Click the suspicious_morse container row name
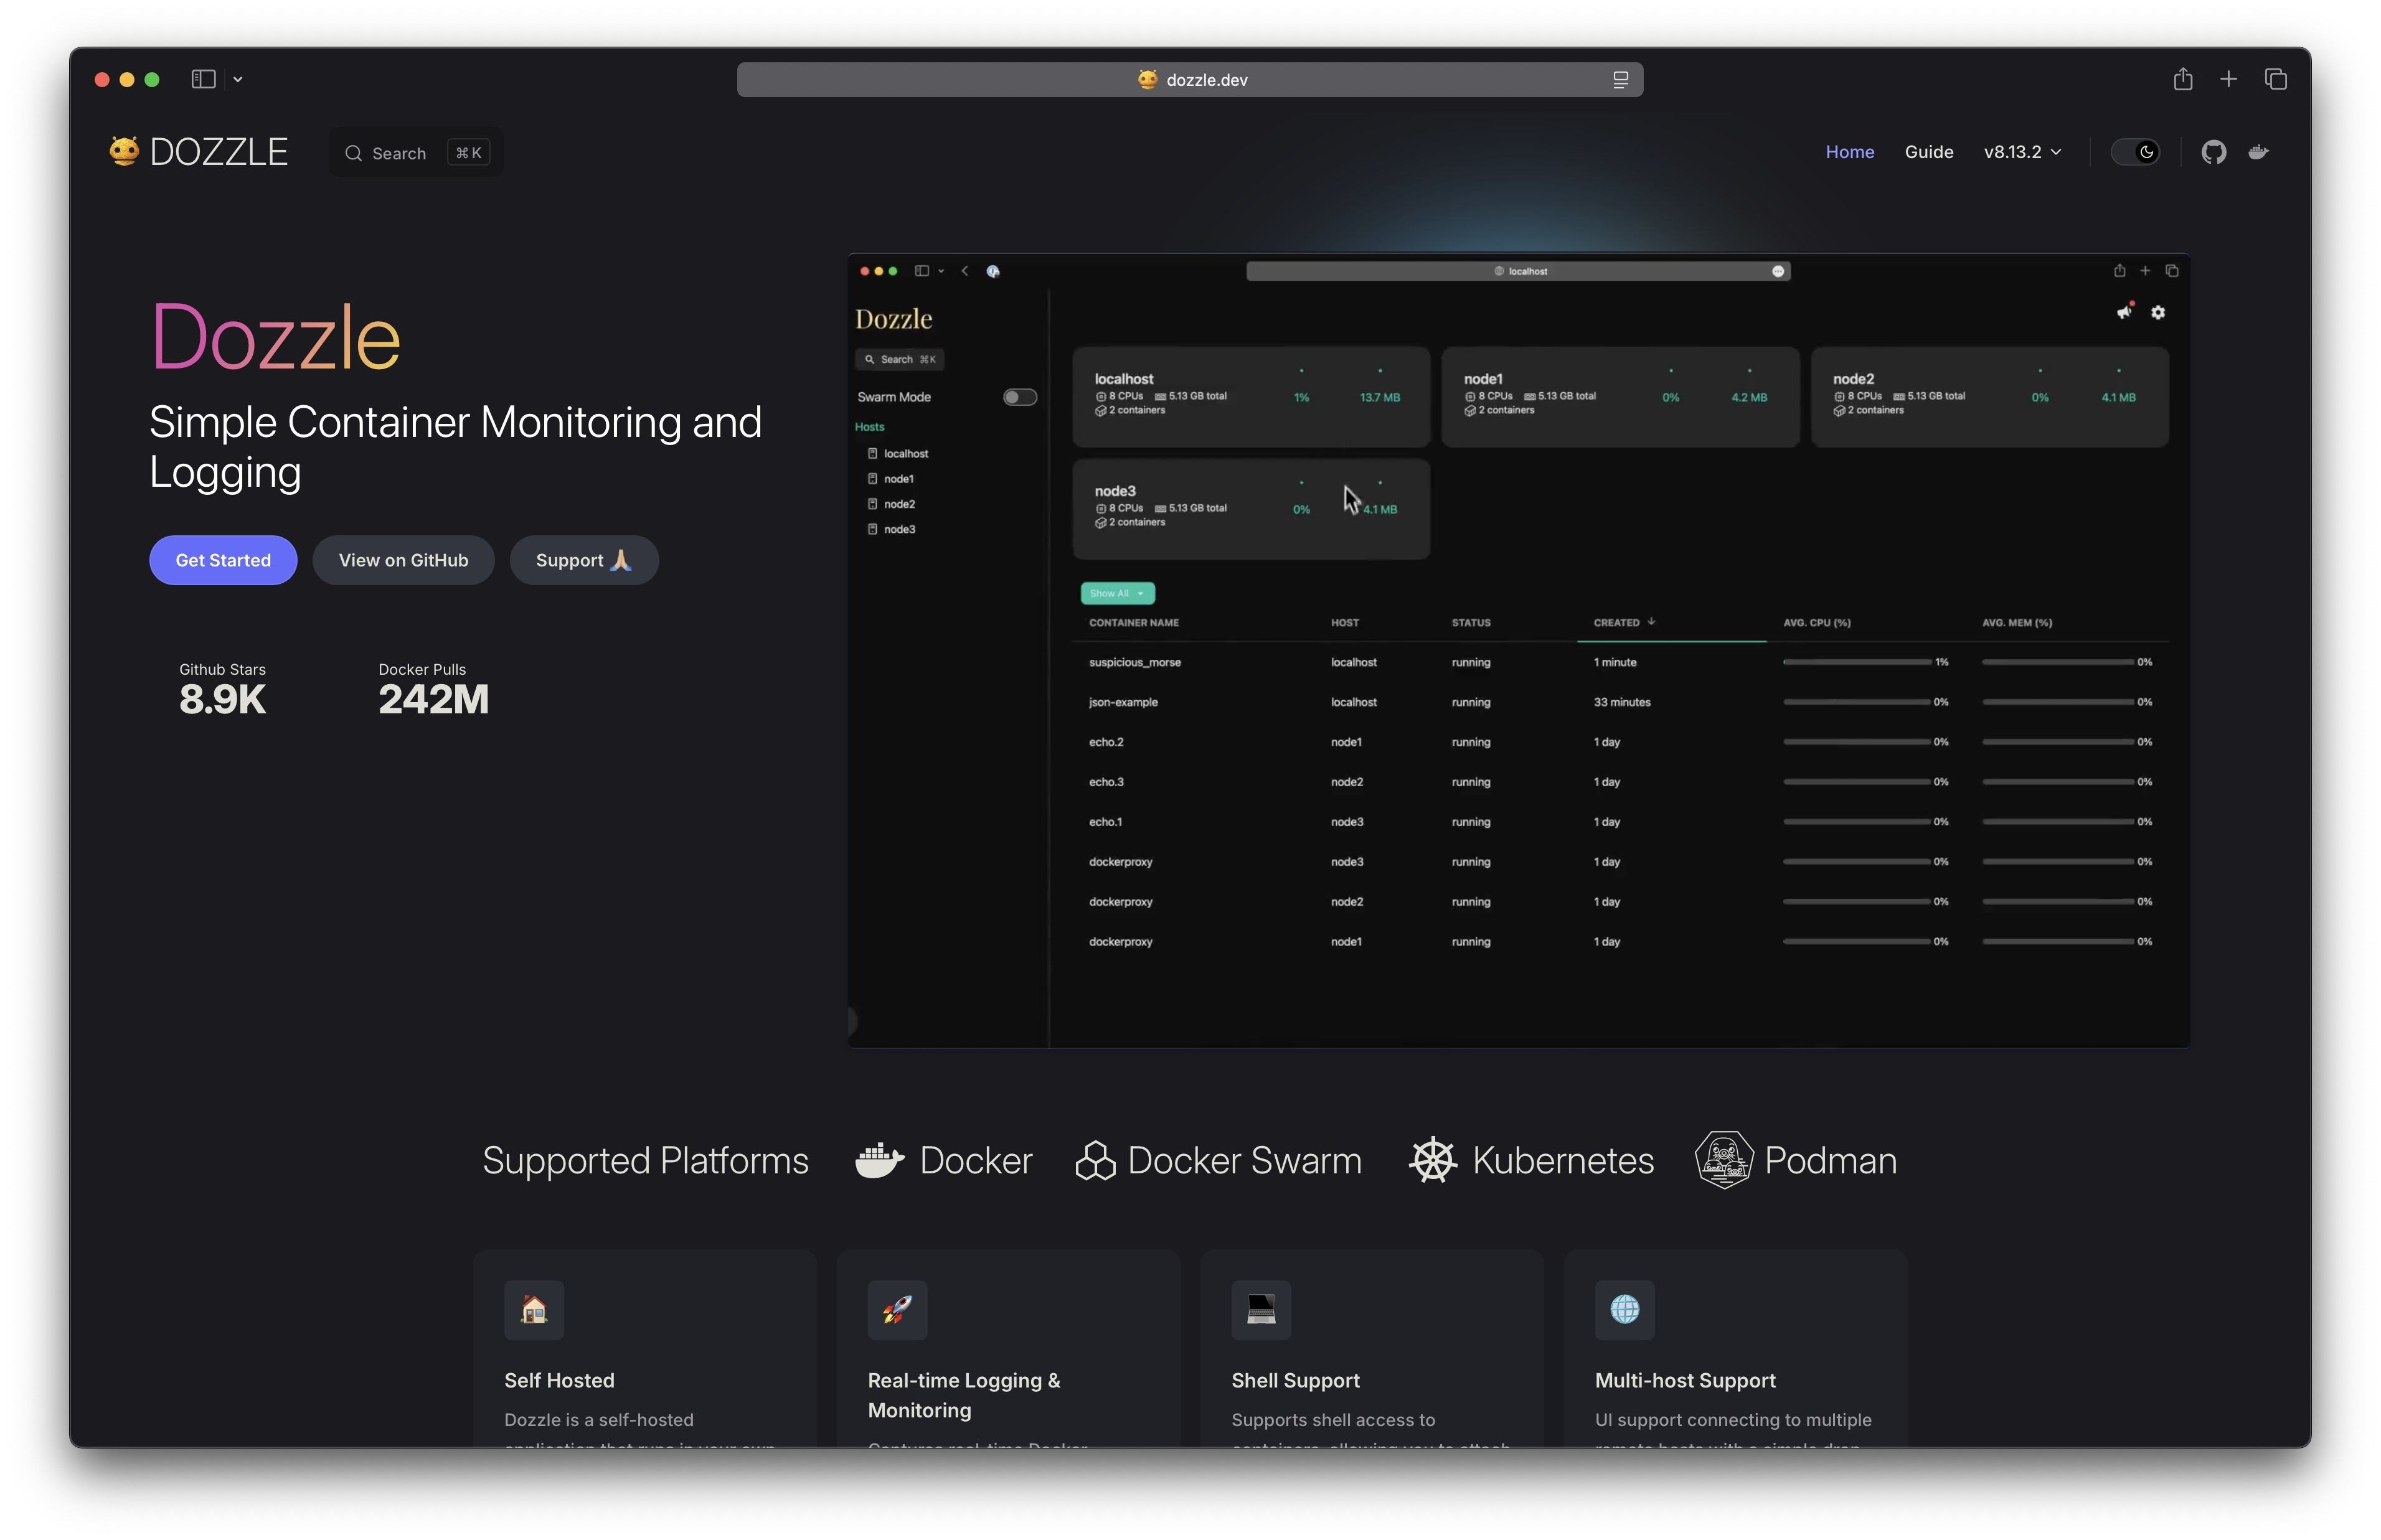Image resolution: width=2381 pixels, height=1540 pixels. click(x=1134, y=662)
